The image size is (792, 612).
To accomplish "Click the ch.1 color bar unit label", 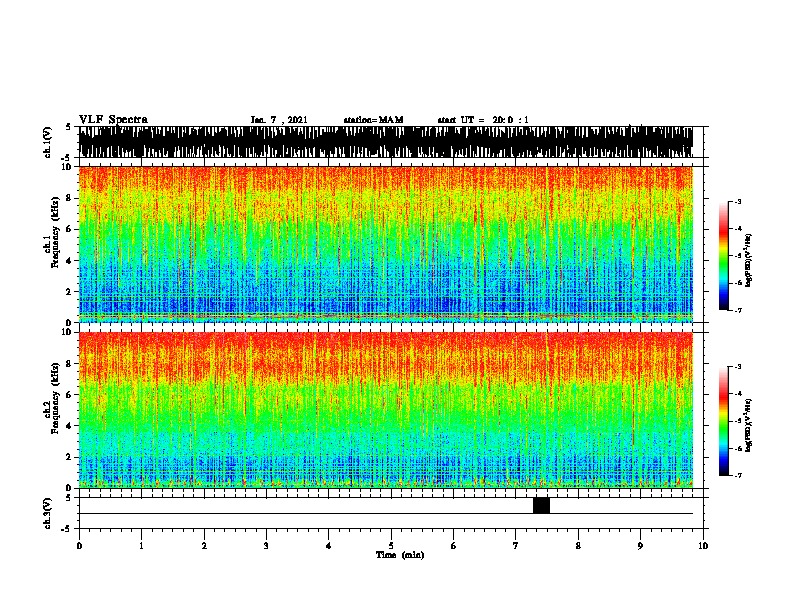I will pos(748,260).
